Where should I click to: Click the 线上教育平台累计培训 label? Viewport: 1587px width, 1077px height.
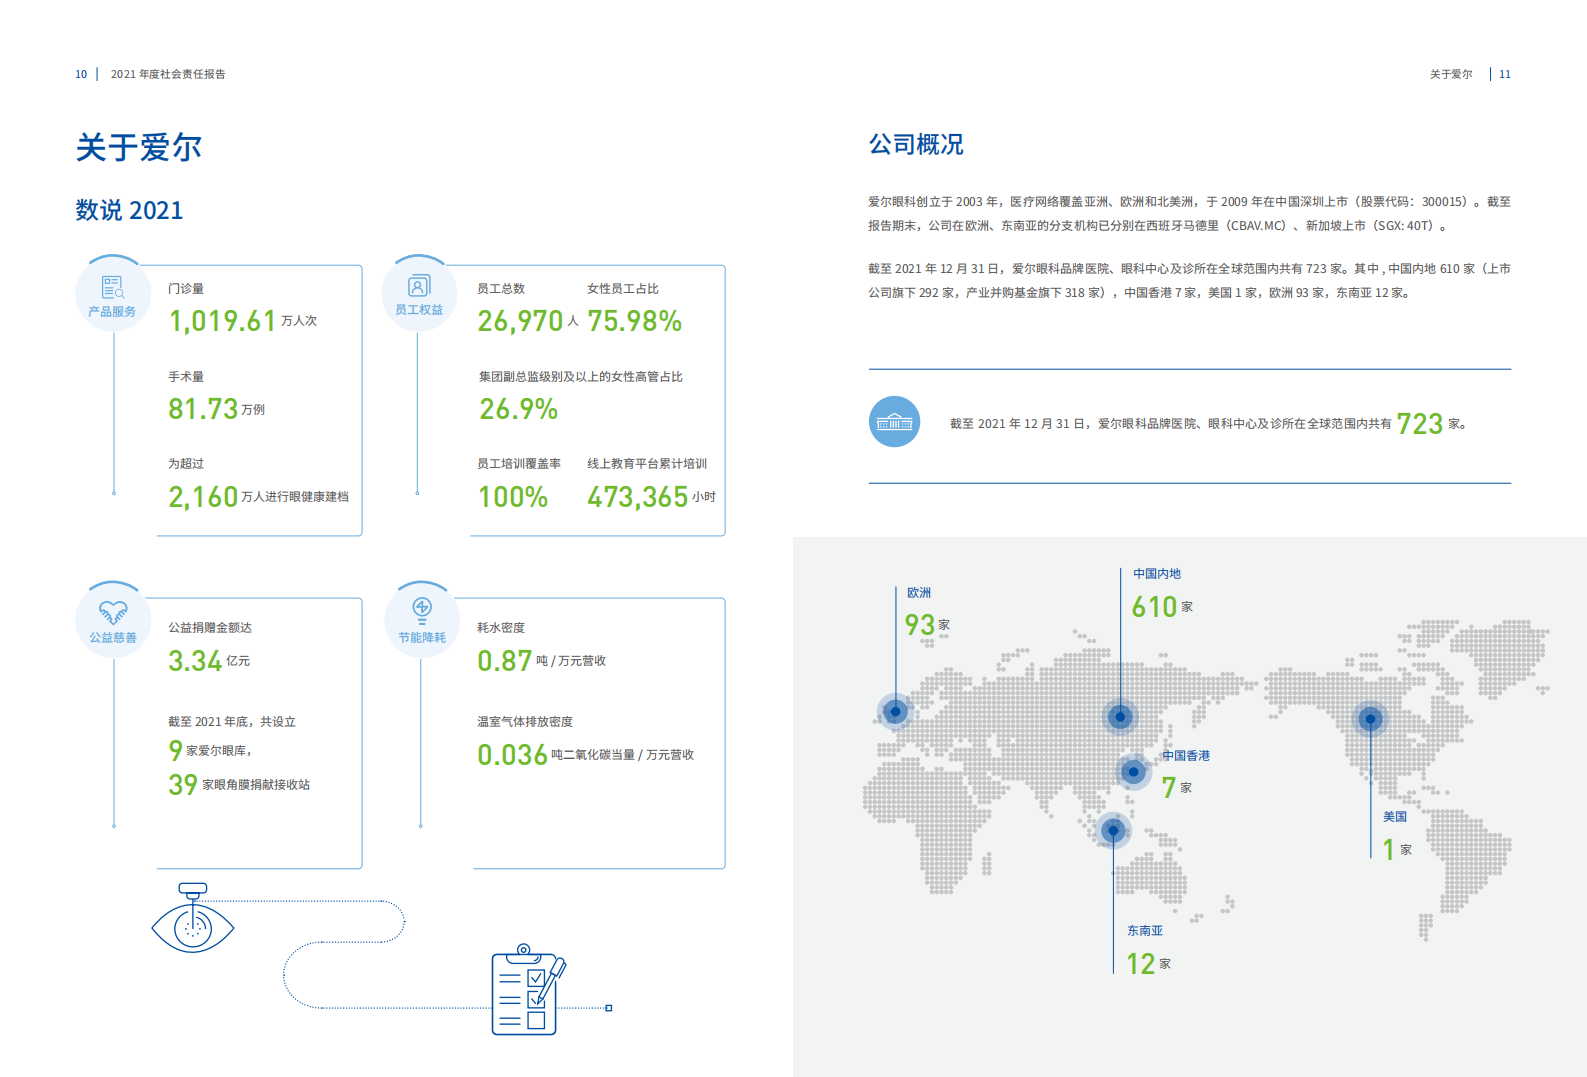click(x=647, y=464)
